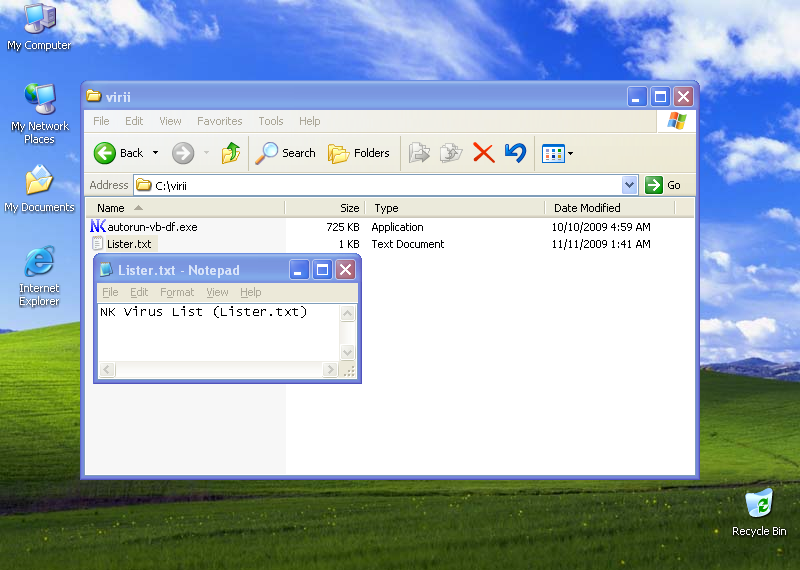Open the Back button history dropdown
The height and width of the screenshot is (570, 800).
click(x=155, y=153)
